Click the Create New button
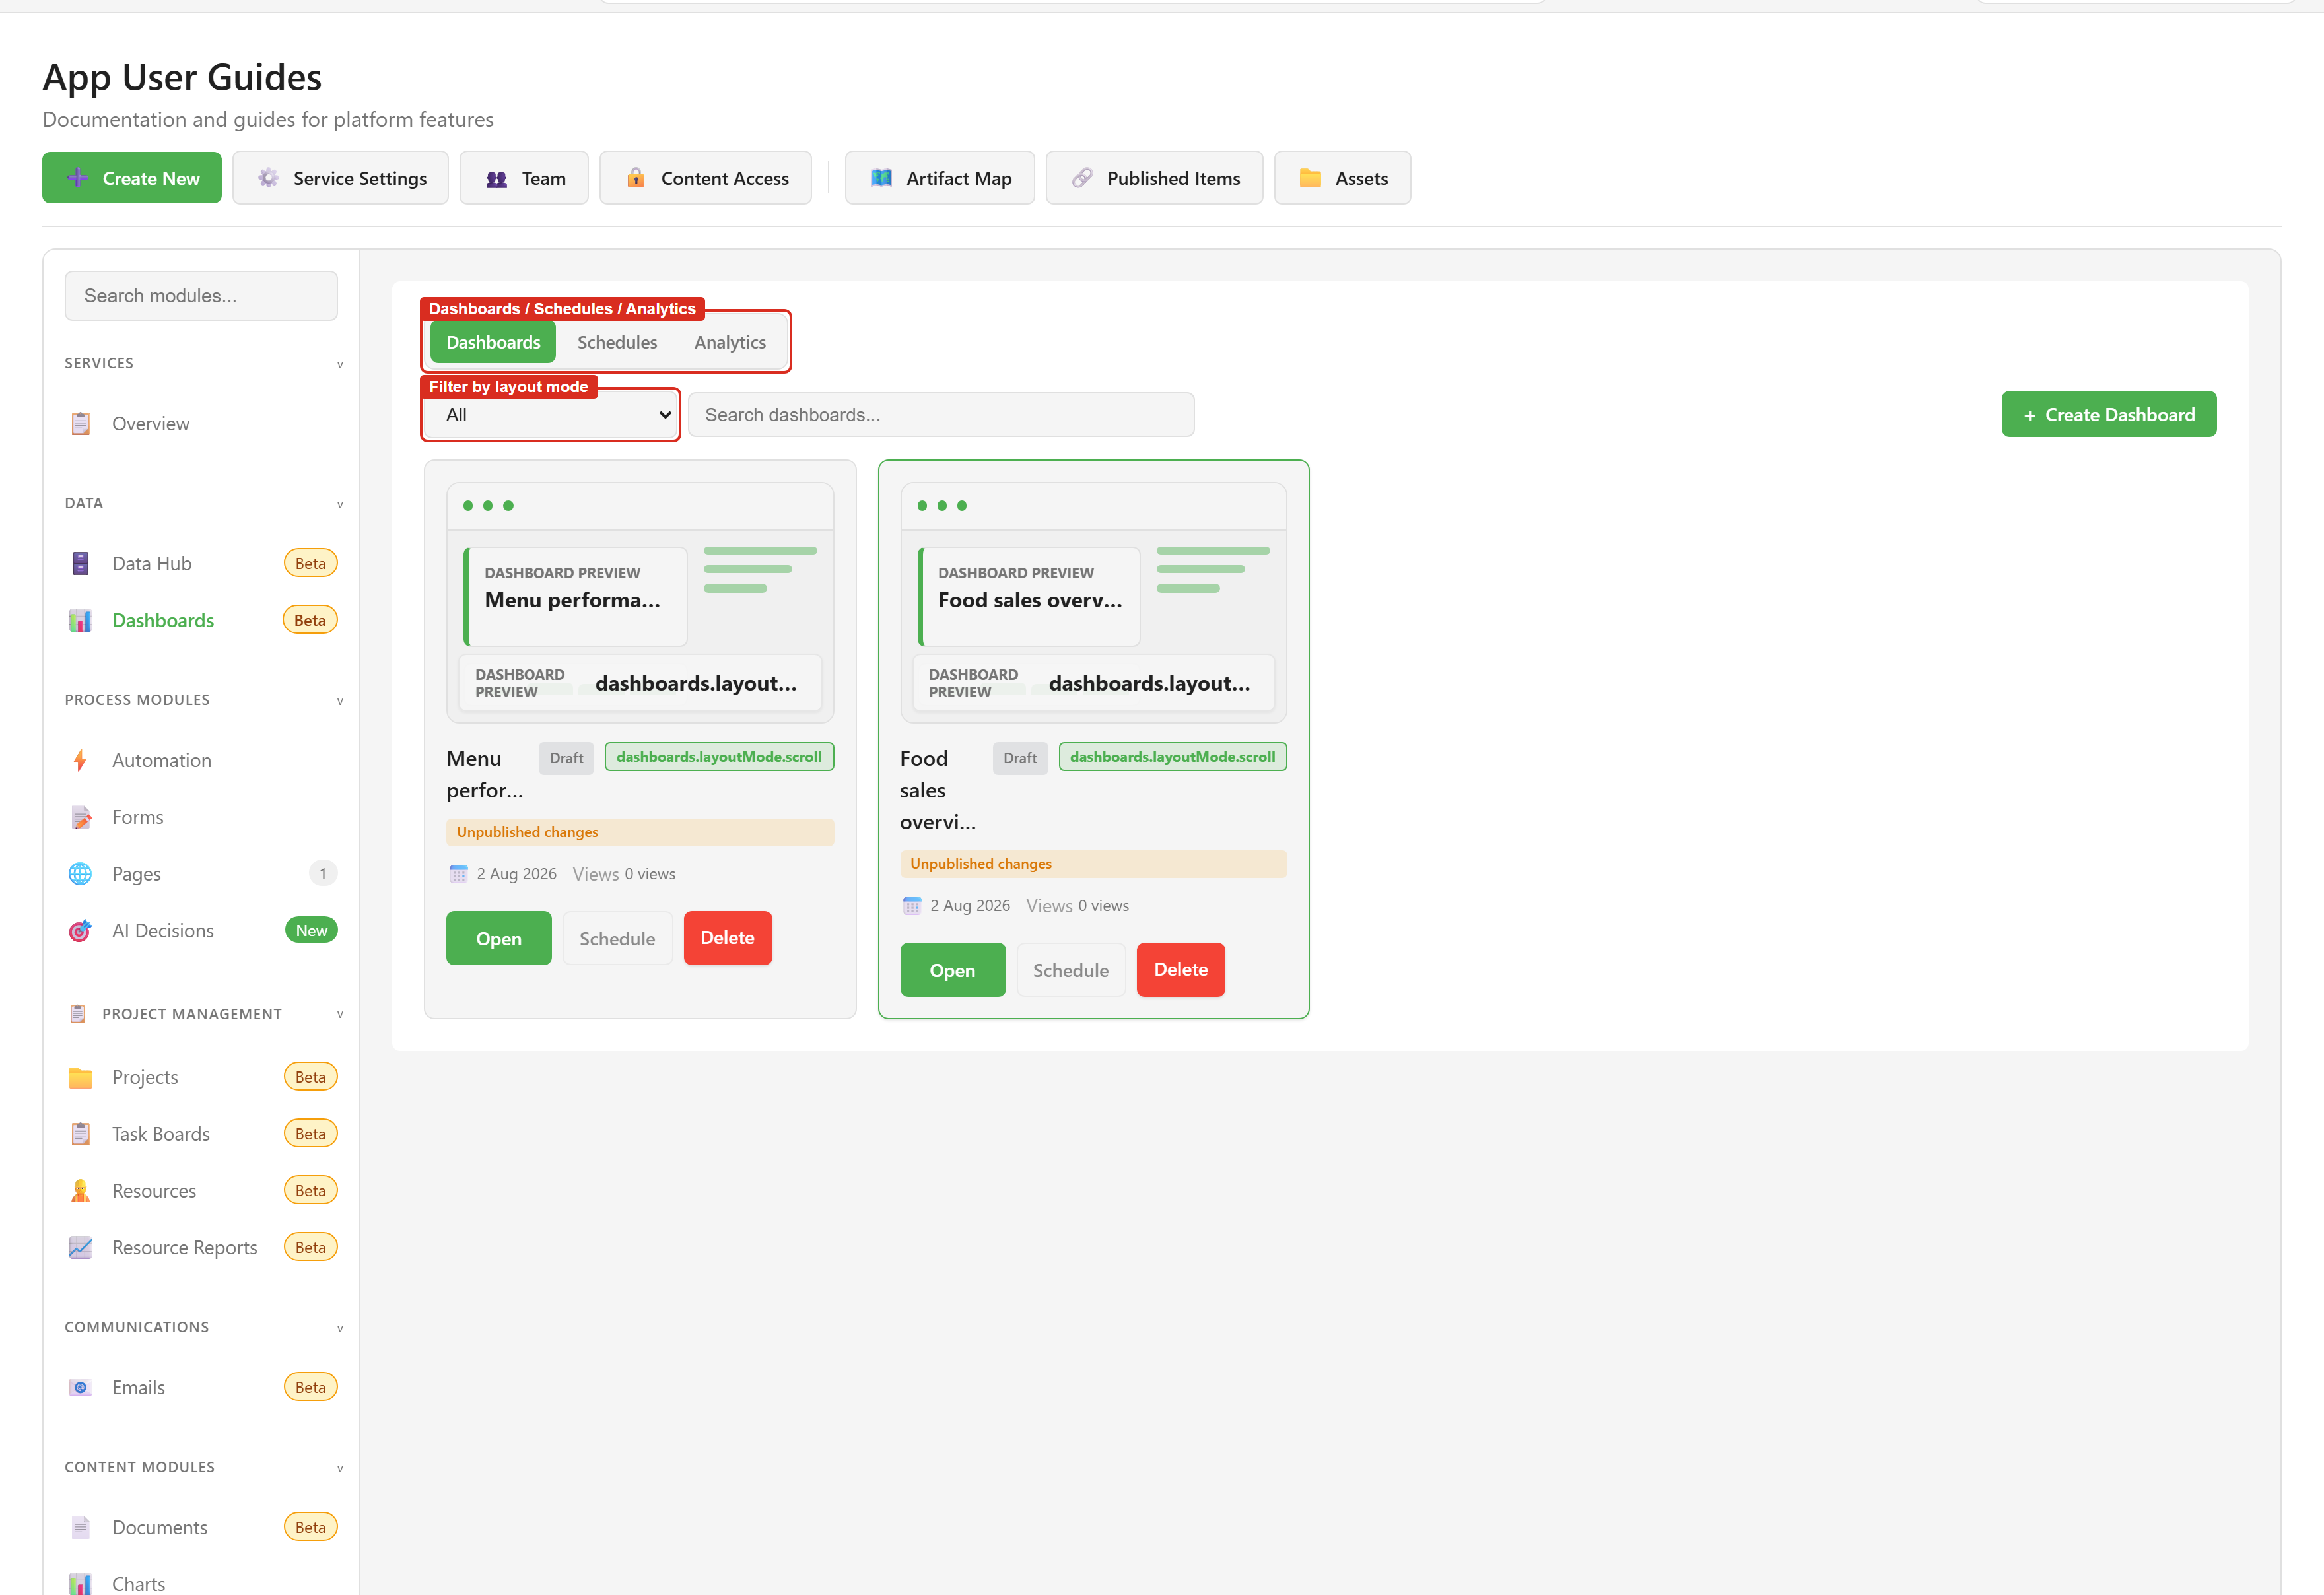 pyautogui.click(x=132, y=178)
